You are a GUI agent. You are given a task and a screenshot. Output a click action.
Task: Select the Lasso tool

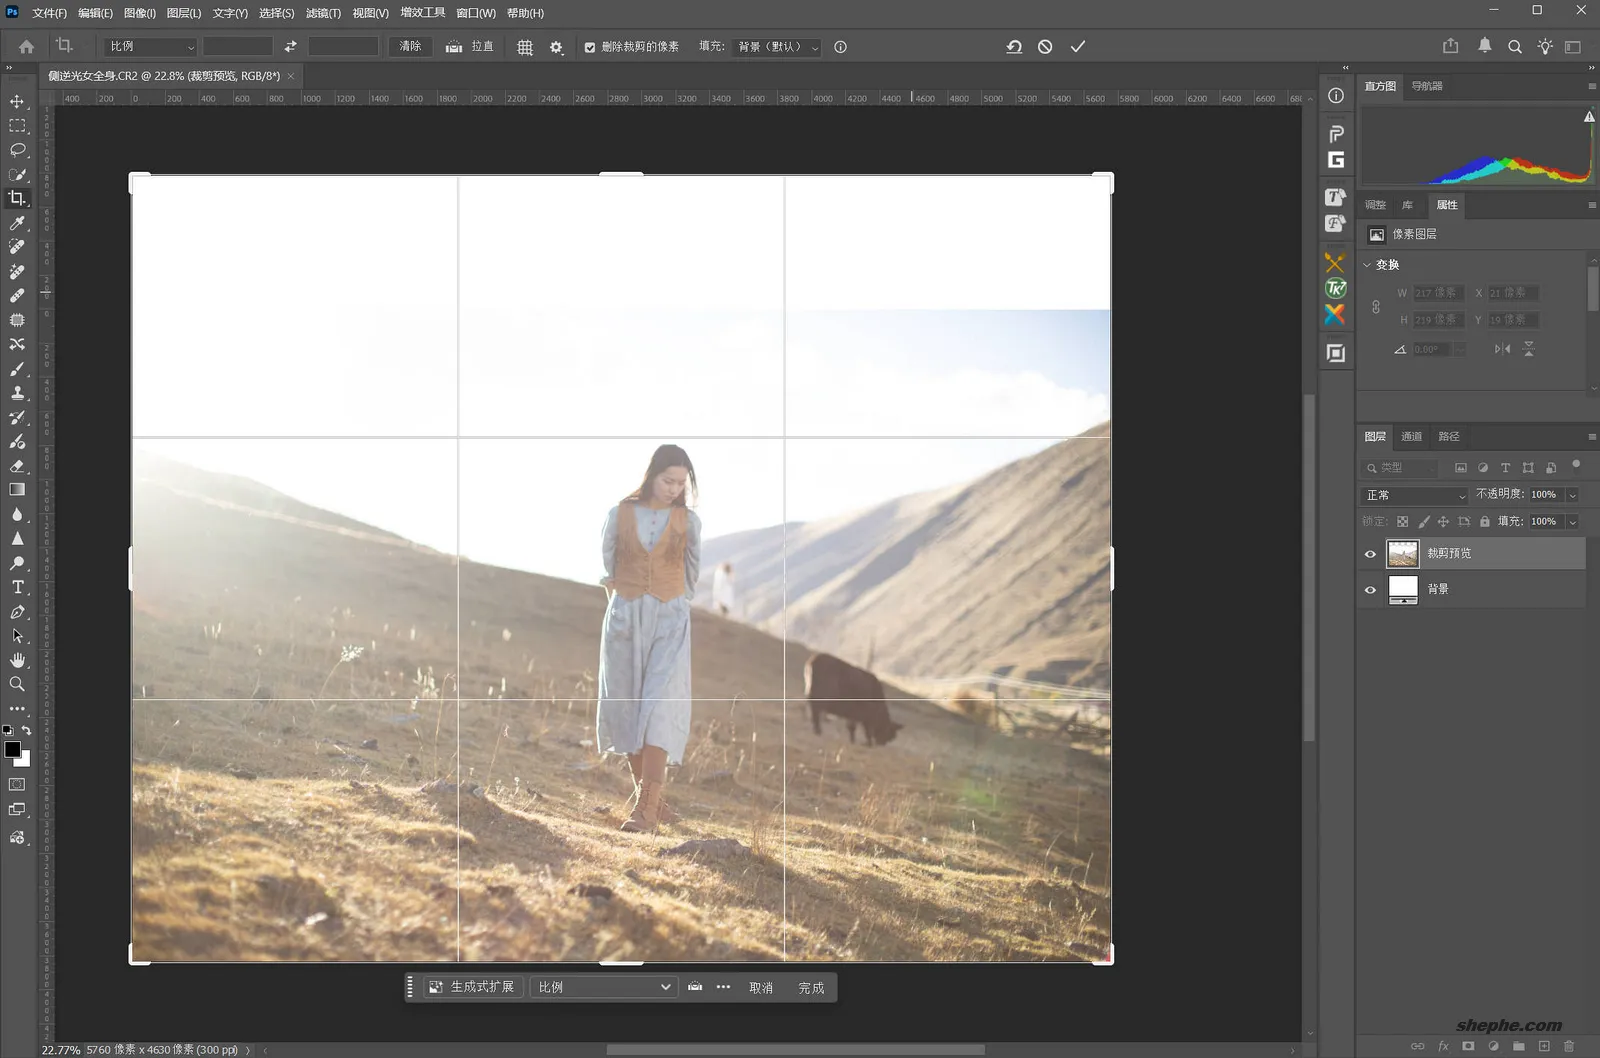[16, 149]
